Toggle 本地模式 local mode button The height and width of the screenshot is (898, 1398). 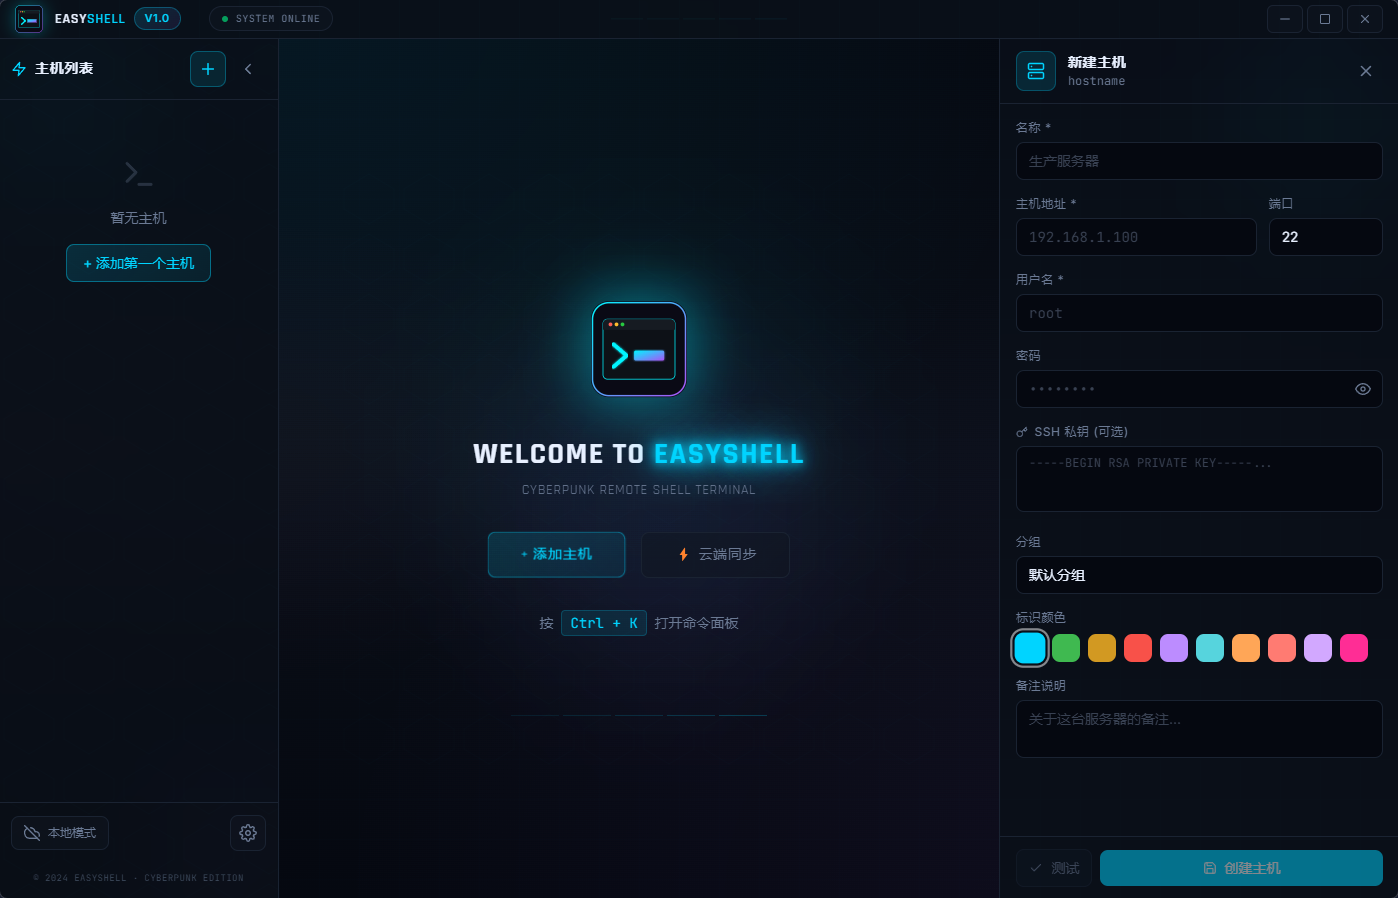[60, 833]
